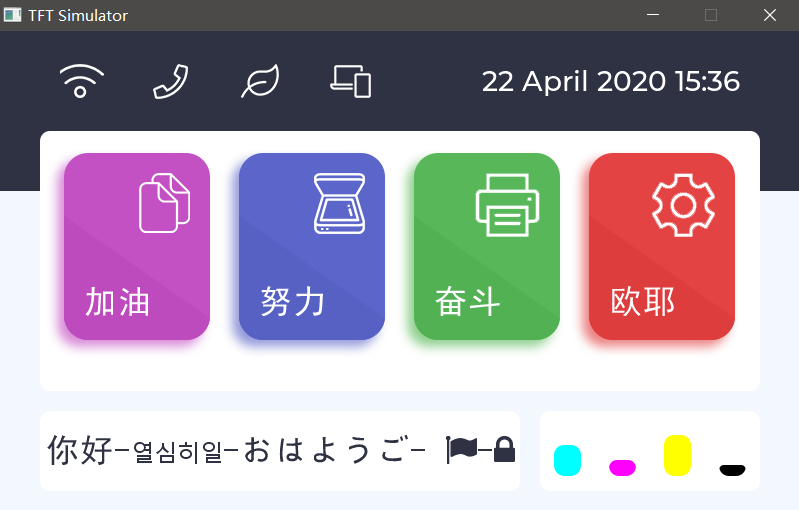Click the connected devices icon
This screenshot has height=510, width=799.
tap(351, 81)
